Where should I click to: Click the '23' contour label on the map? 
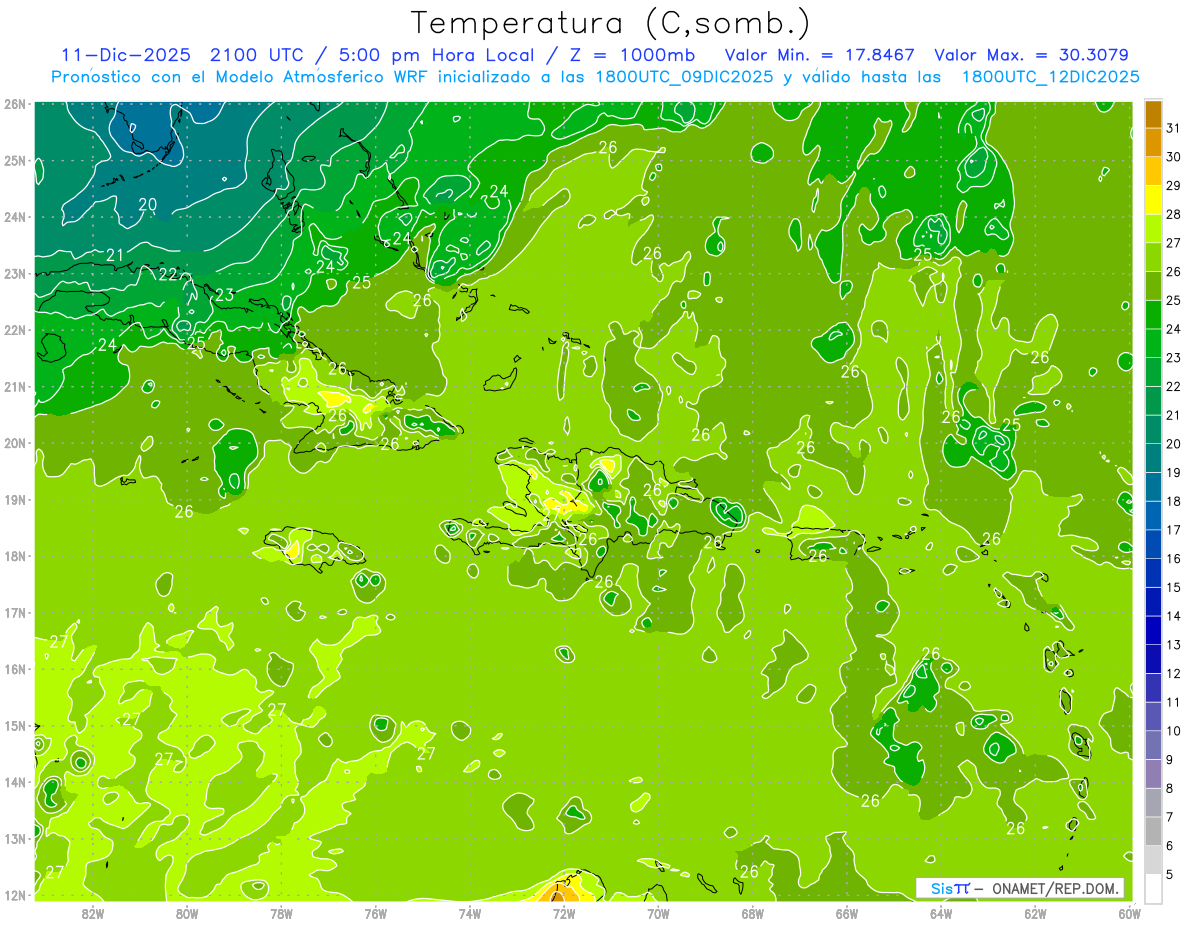pyautogui.click(x=224, y=295)
